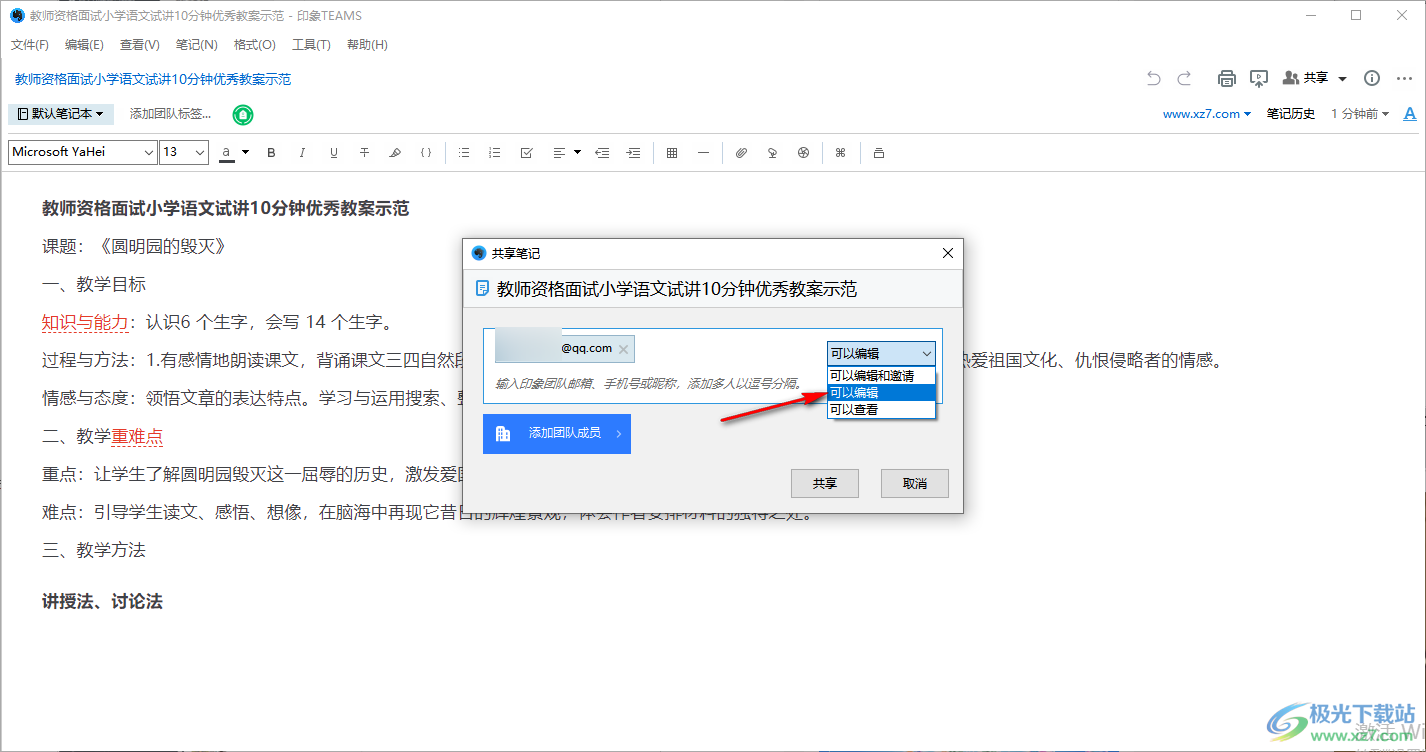Insert a code block with braces icon
1426x752 pixels.
pos(426,153)
